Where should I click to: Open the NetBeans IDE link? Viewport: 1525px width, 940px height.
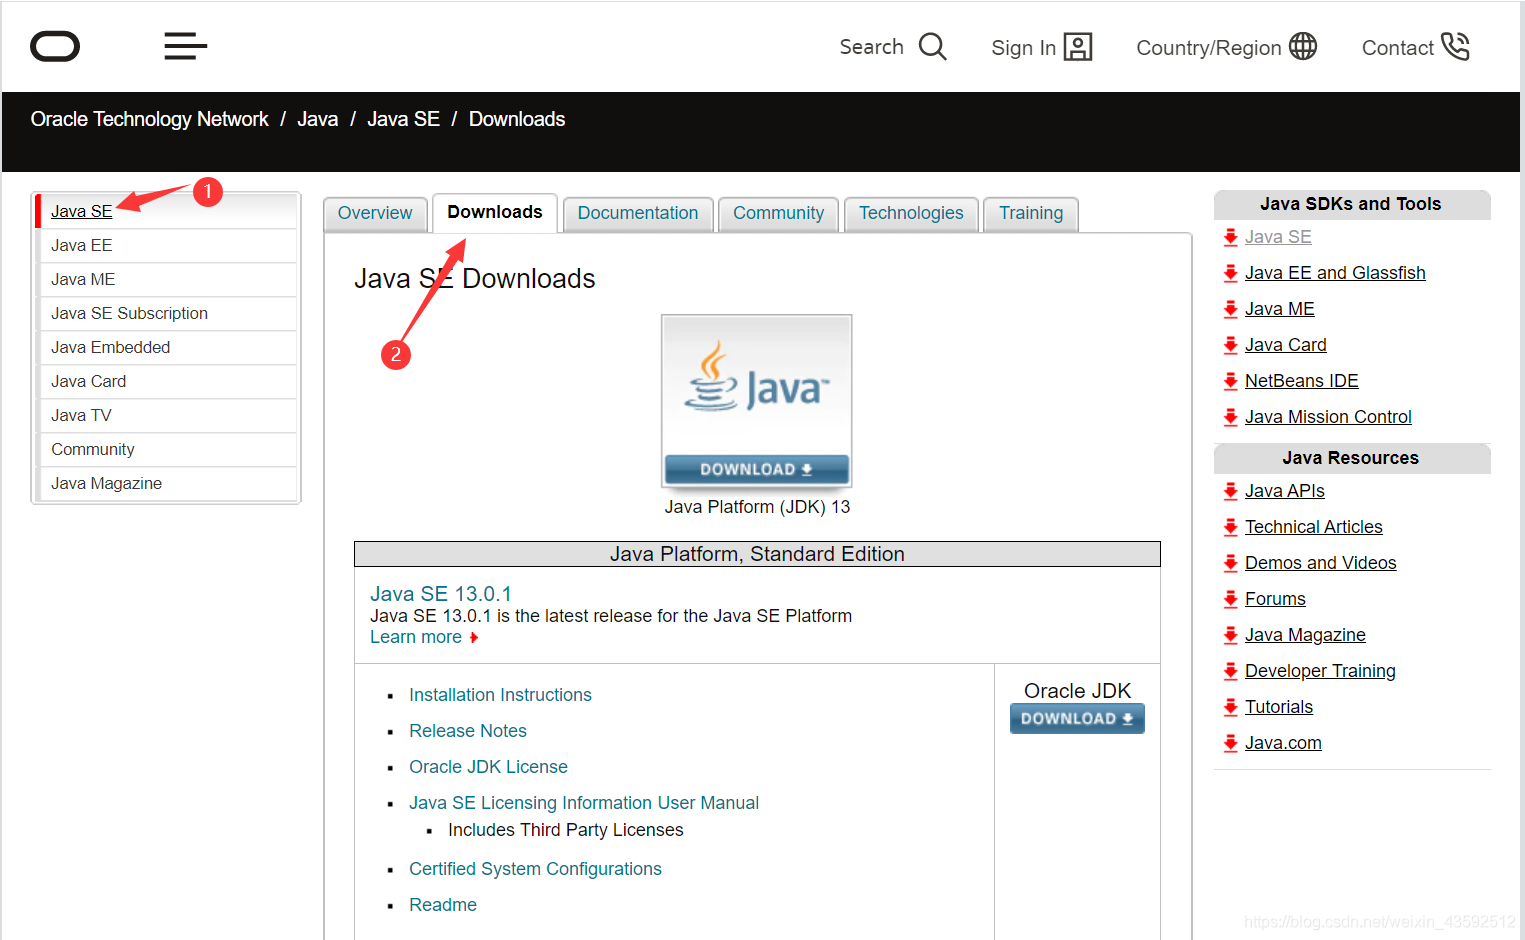click(x=1302, y=381)
